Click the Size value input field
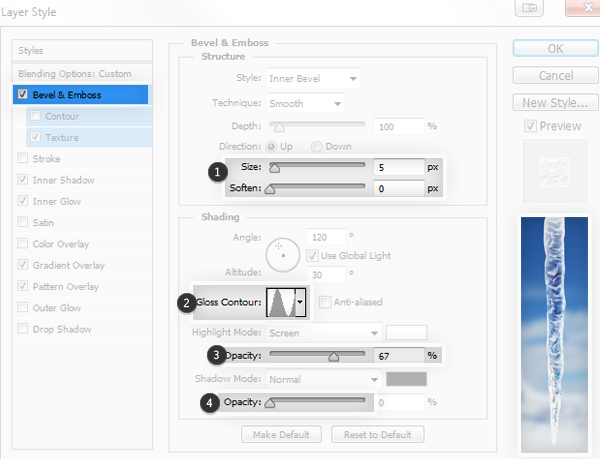Screen dimensions: 600x459 point(398,167)
